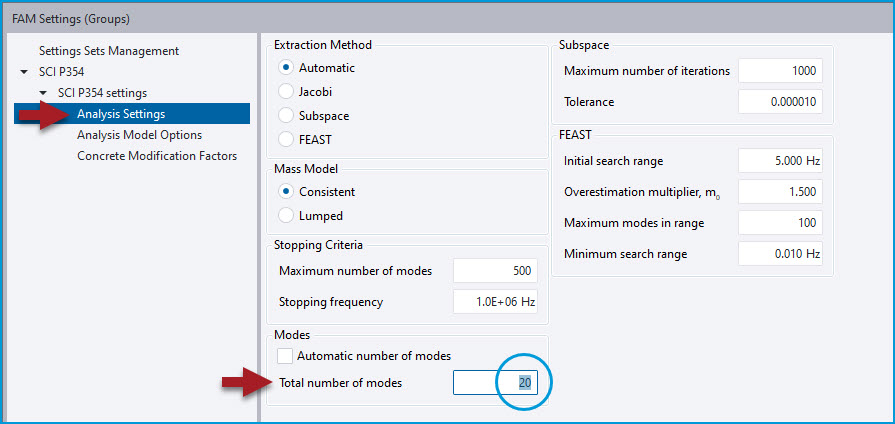The width and height of the screenshot is (895, 424).
Task: Edit Maximum number of iterations value
Action: pyautogui.click(x=779, y=71)
